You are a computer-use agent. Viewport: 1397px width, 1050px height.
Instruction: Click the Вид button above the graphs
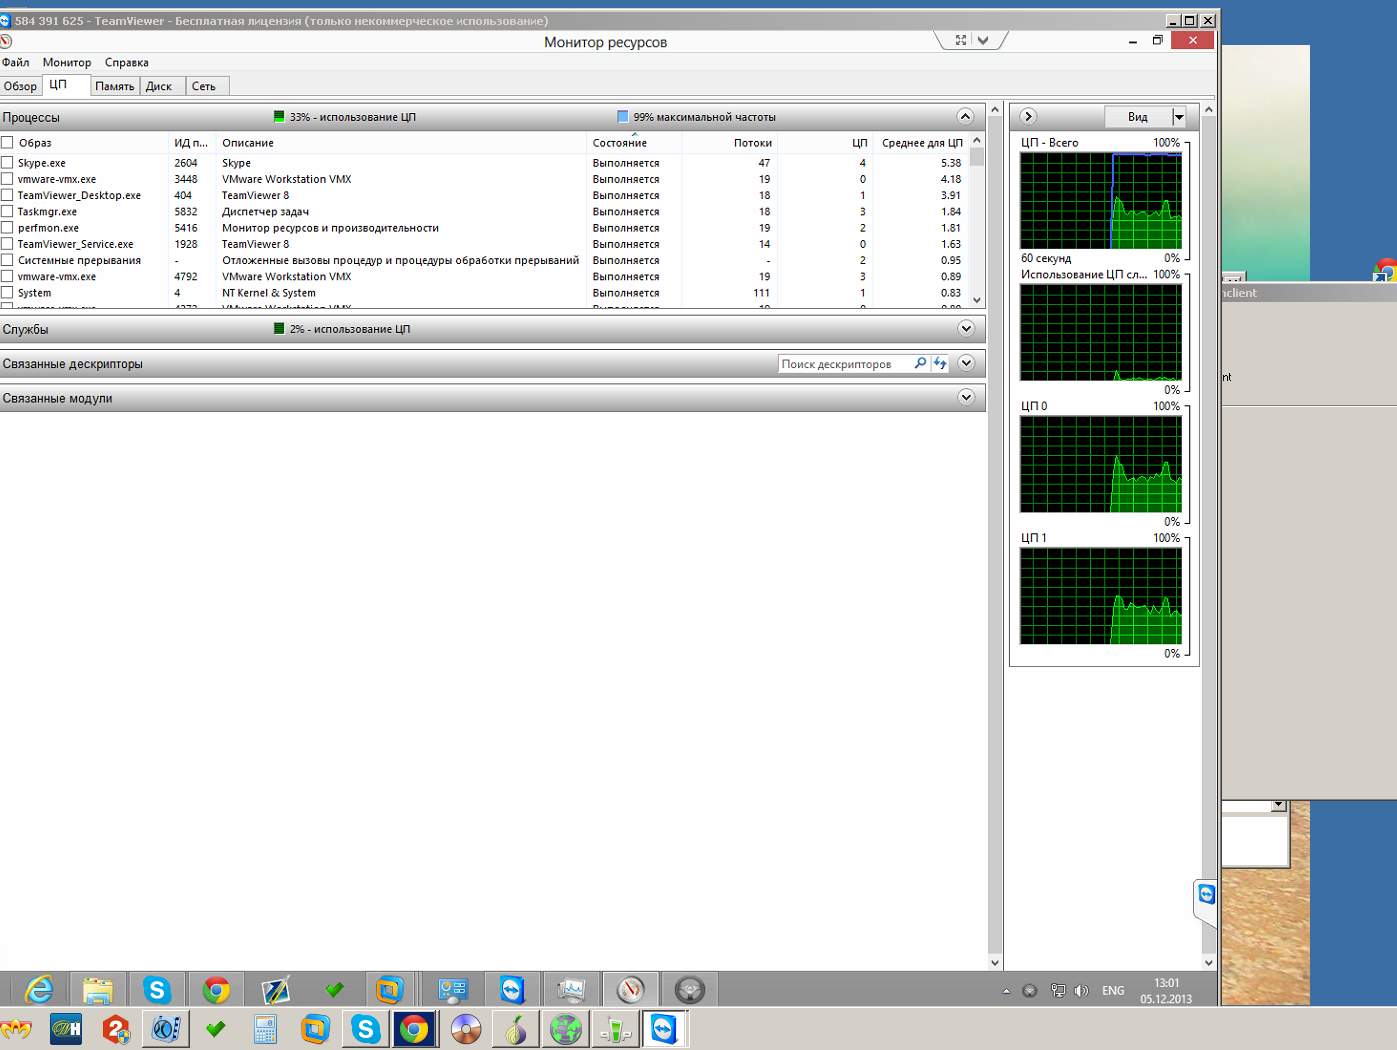(x=1138, y=117)
